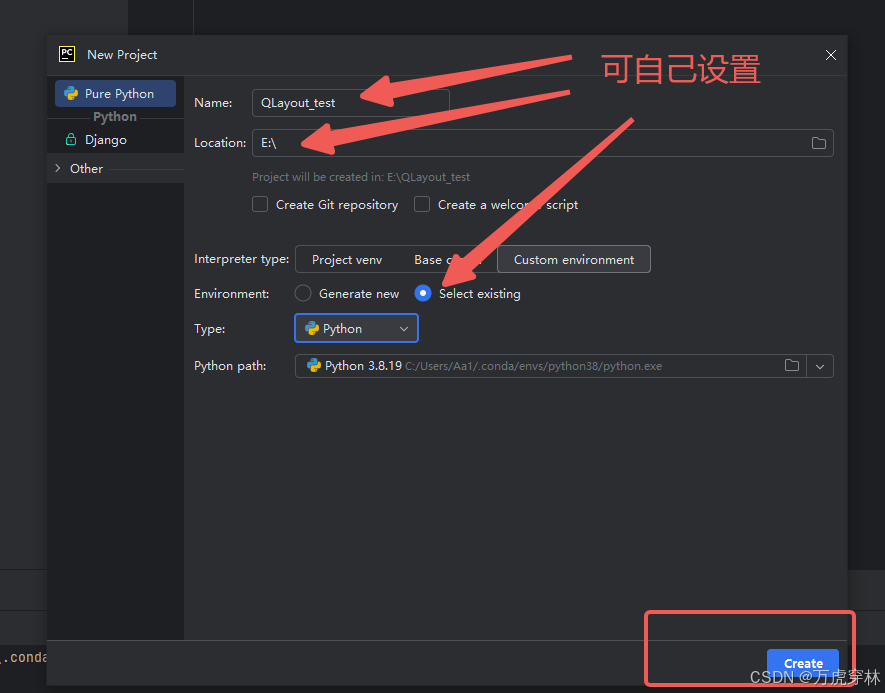Image resolution: width=885 pixels, height=693 pixels.
Task: Enable the Create Git repository checkbox
Action: (x=260, y=204)
